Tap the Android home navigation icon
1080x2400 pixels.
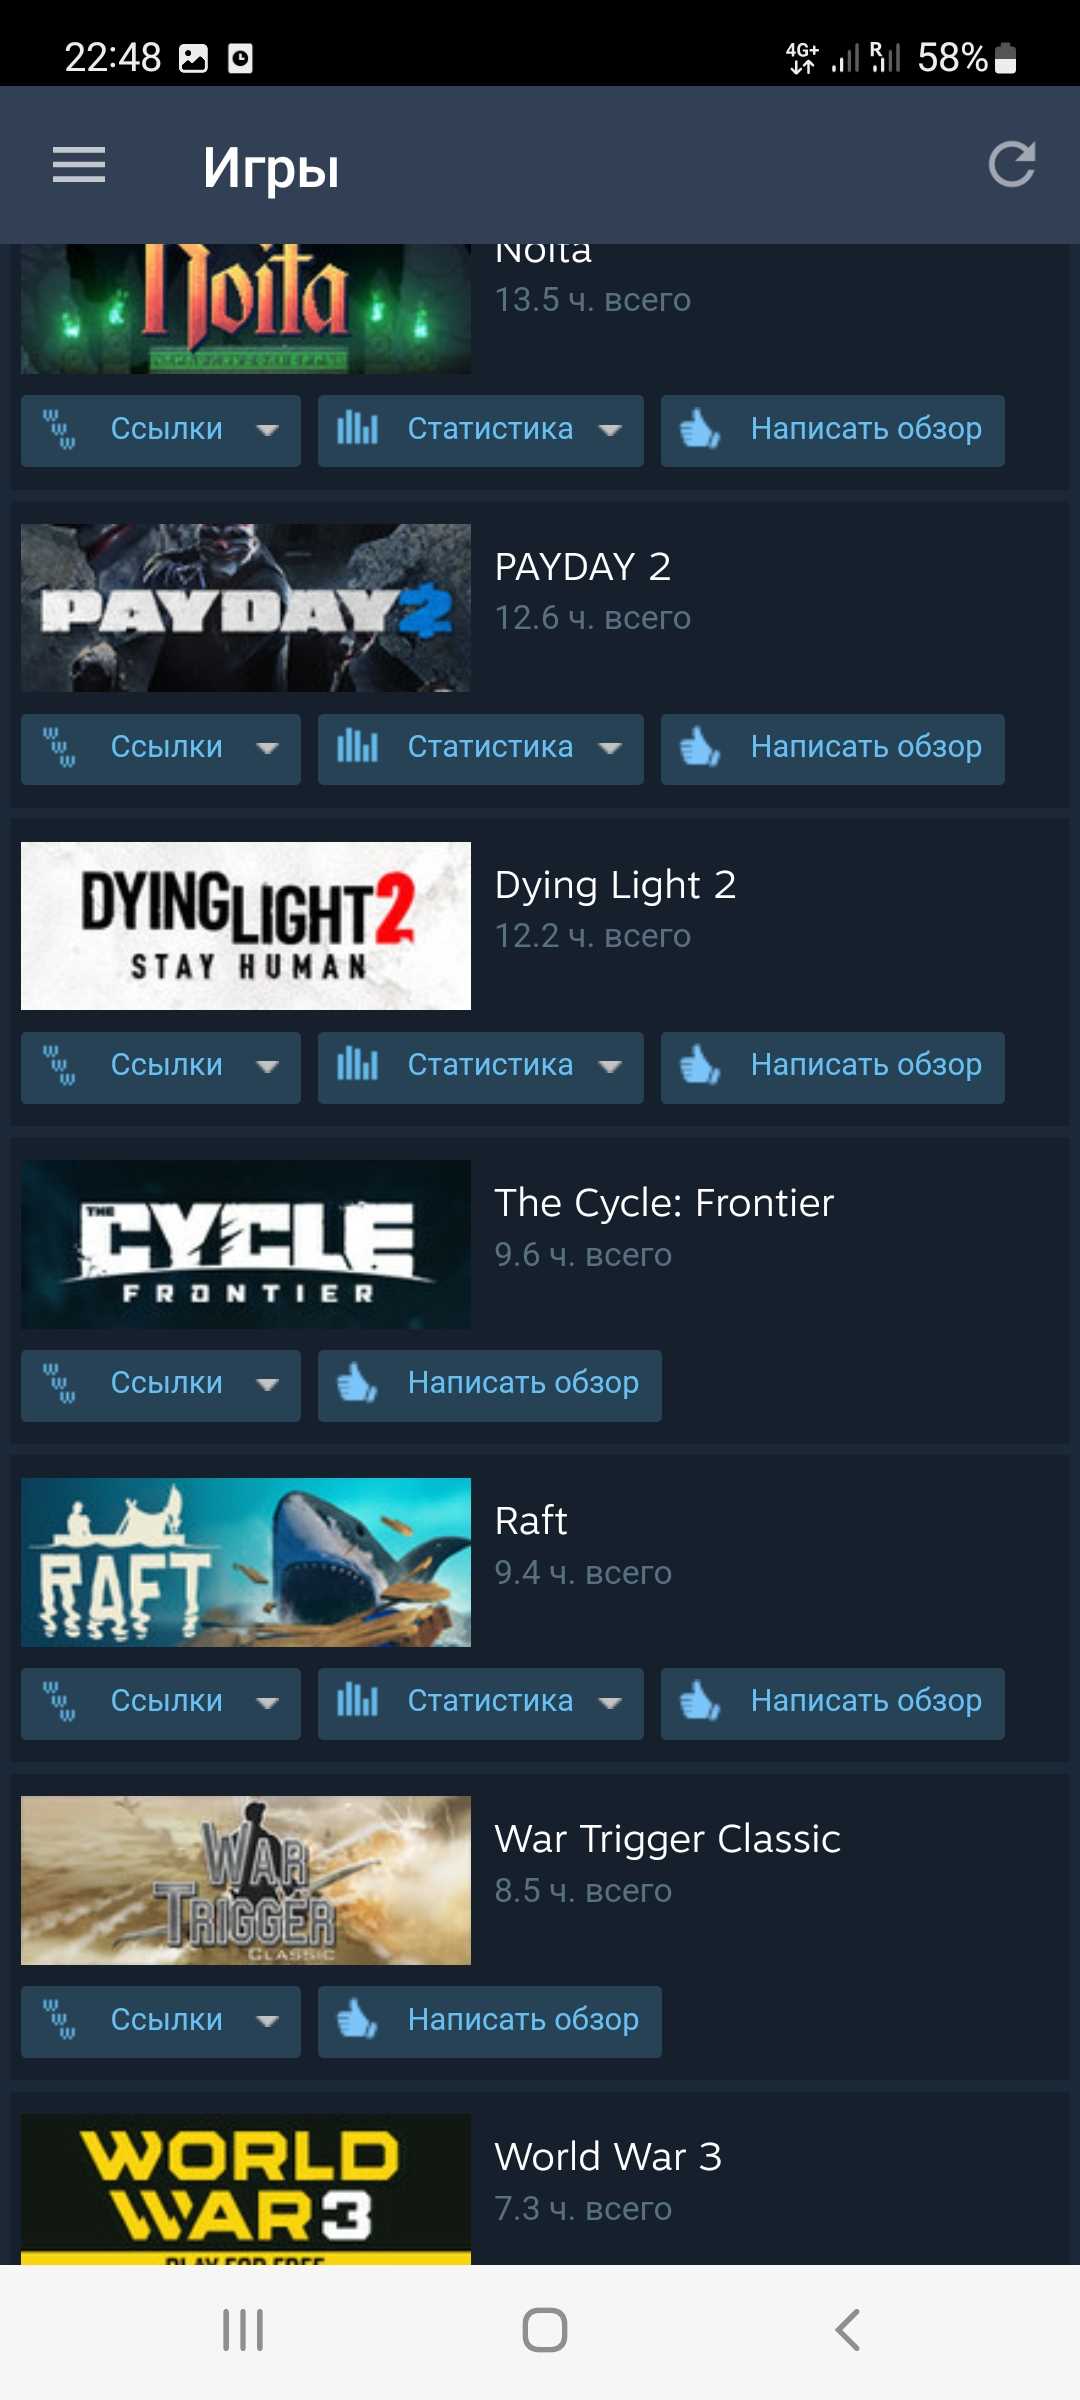pyautogui.click(x=545, y=2330)
